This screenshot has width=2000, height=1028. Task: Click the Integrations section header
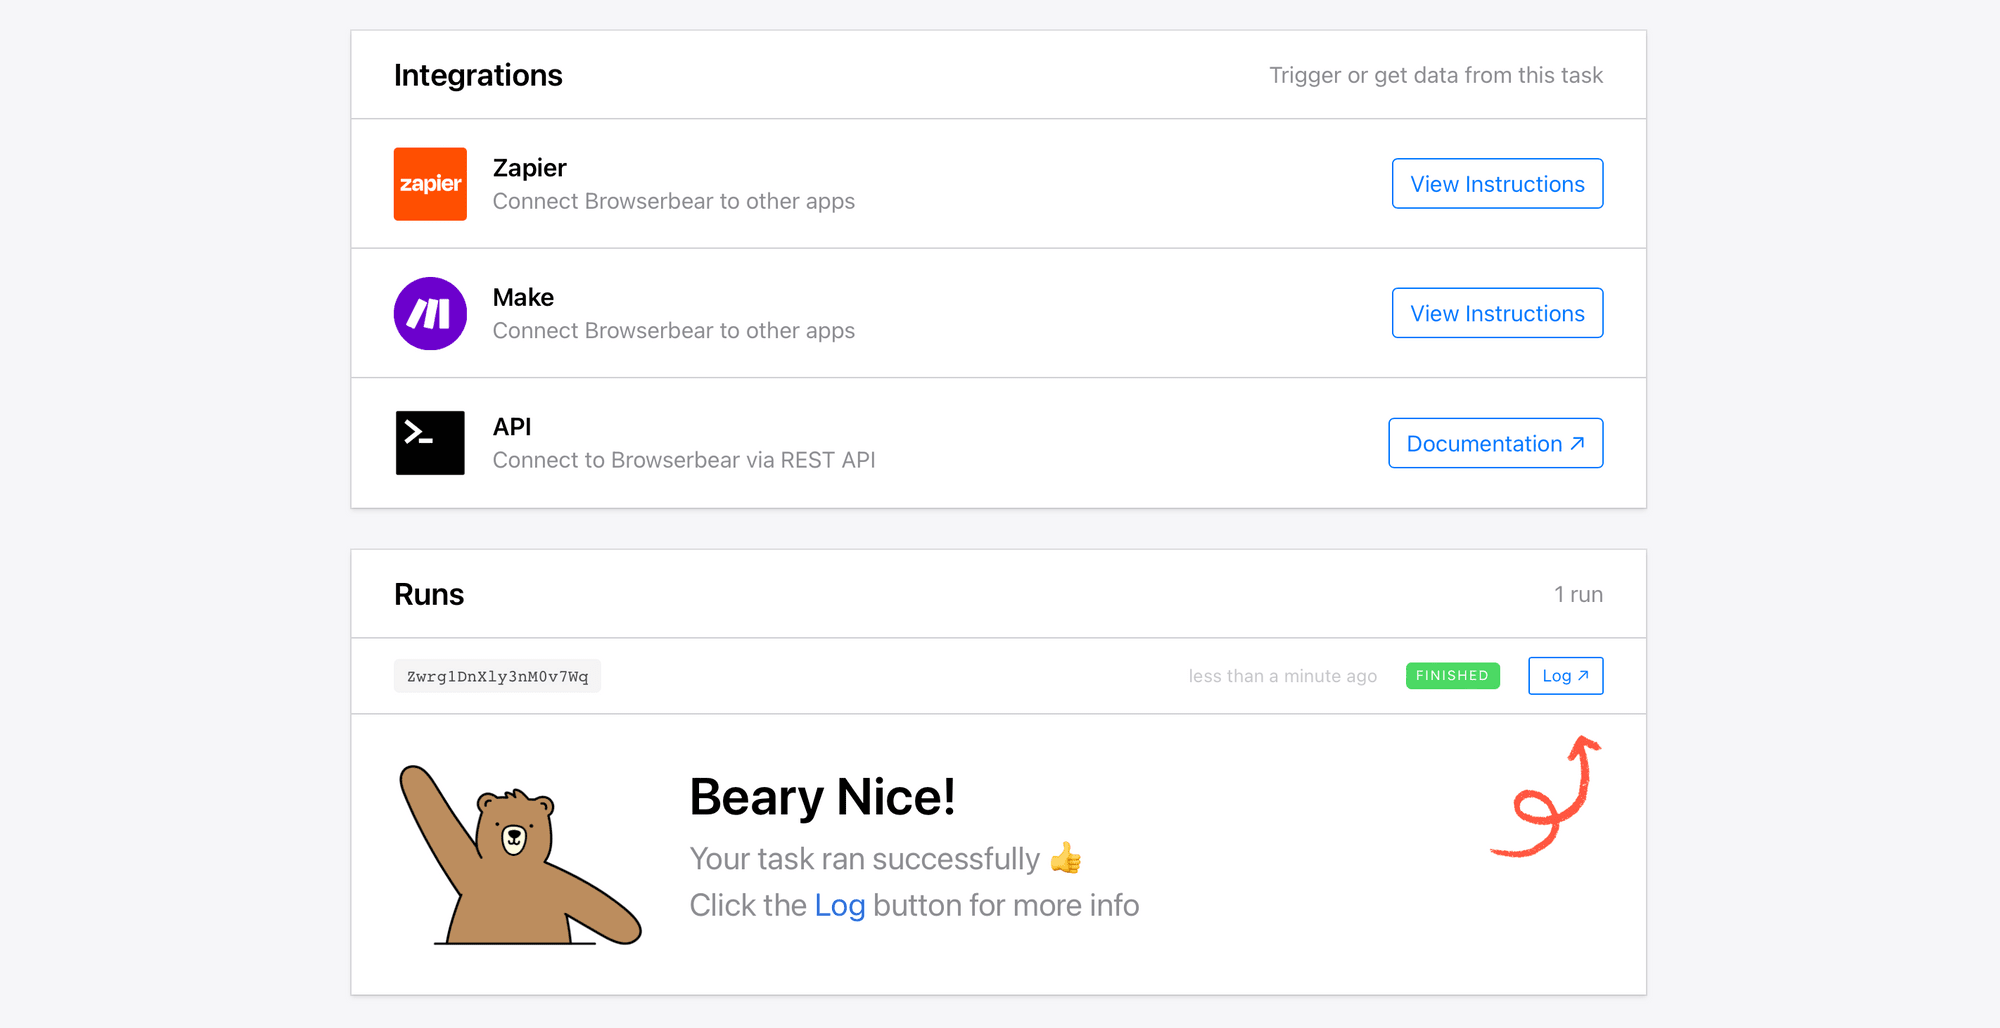[478, 75]
